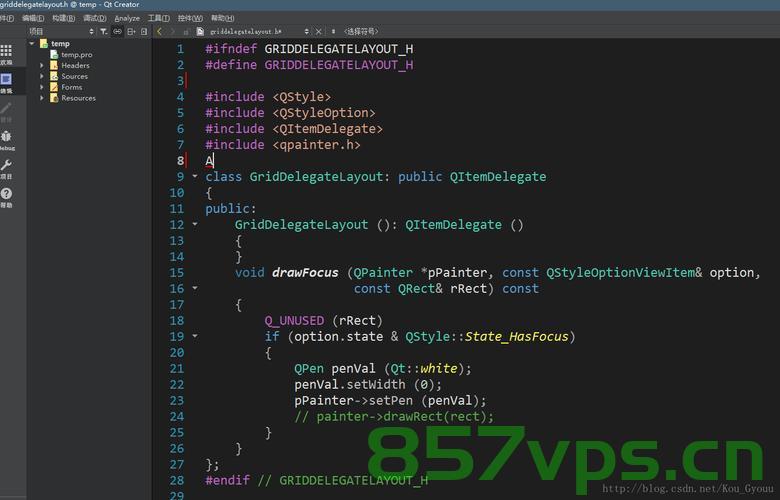Open the Welcome mode grid icon

(6, 50)
